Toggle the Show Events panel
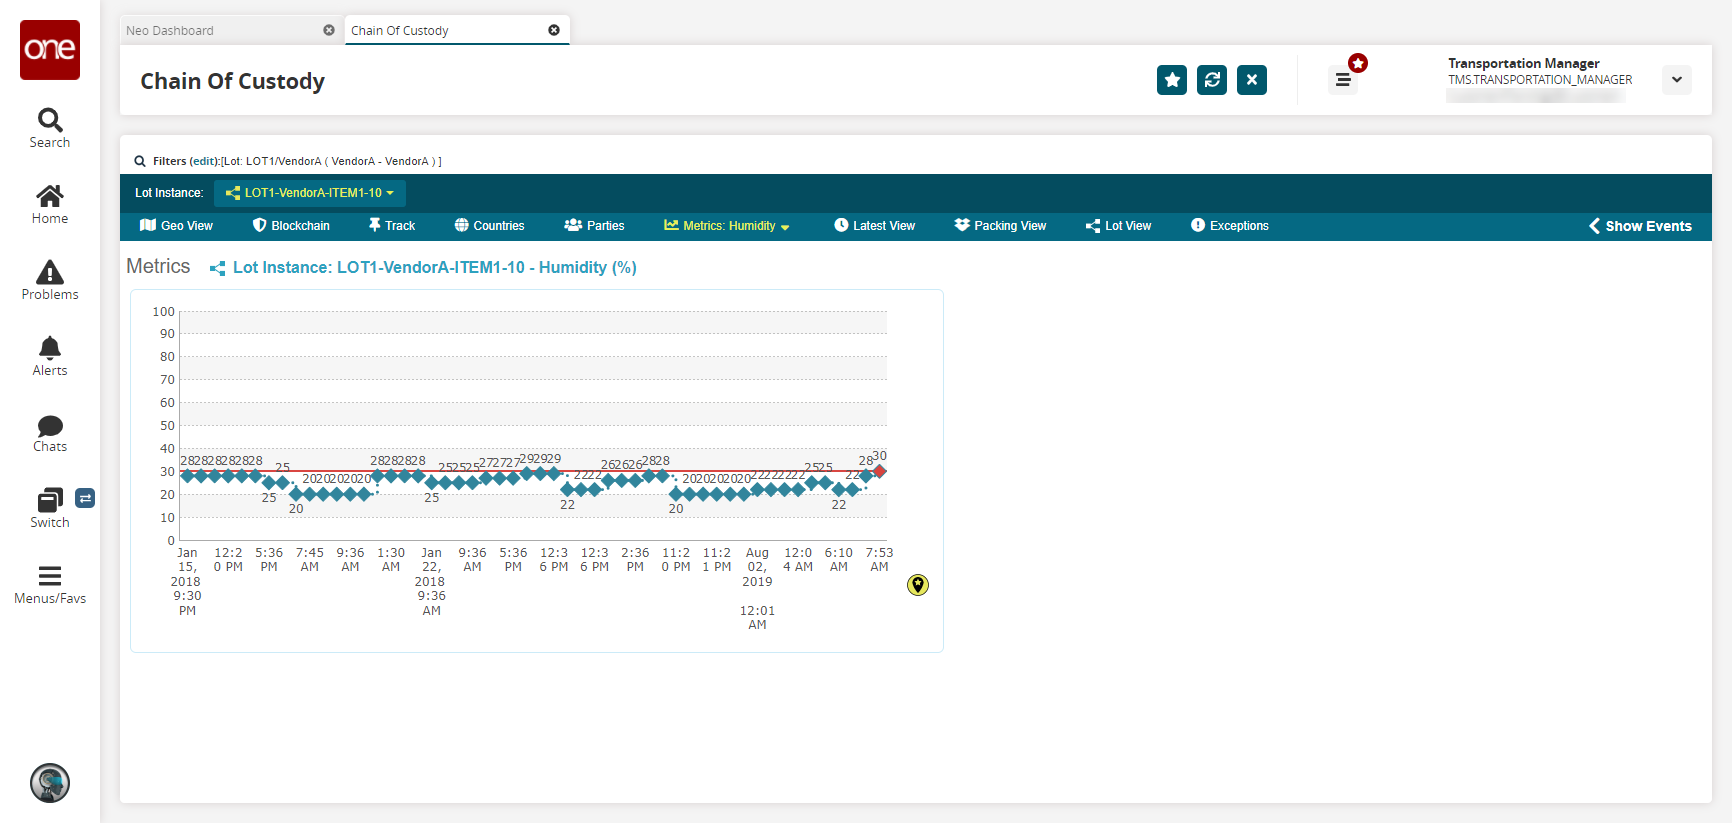This screenshot has height=823, width=1732. coord(1640,226)
